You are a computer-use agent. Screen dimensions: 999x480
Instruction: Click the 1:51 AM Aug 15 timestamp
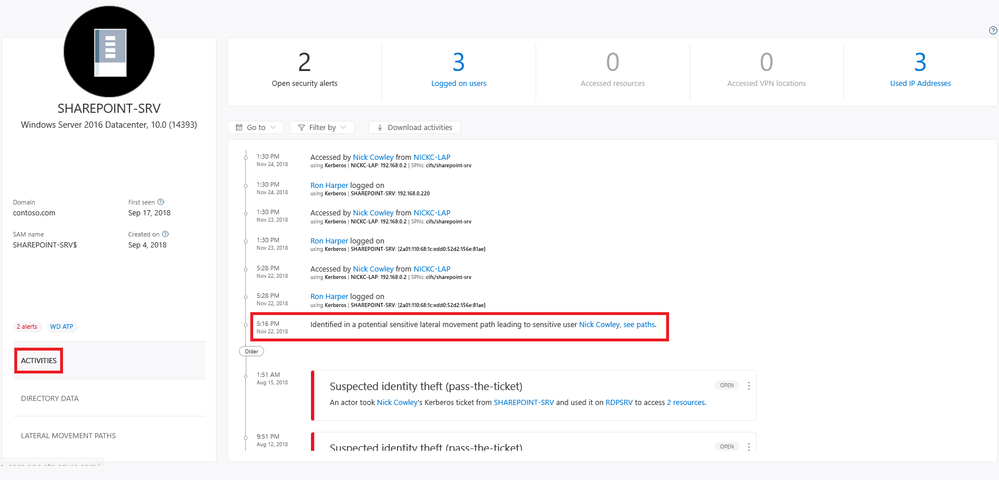[271, 377]
